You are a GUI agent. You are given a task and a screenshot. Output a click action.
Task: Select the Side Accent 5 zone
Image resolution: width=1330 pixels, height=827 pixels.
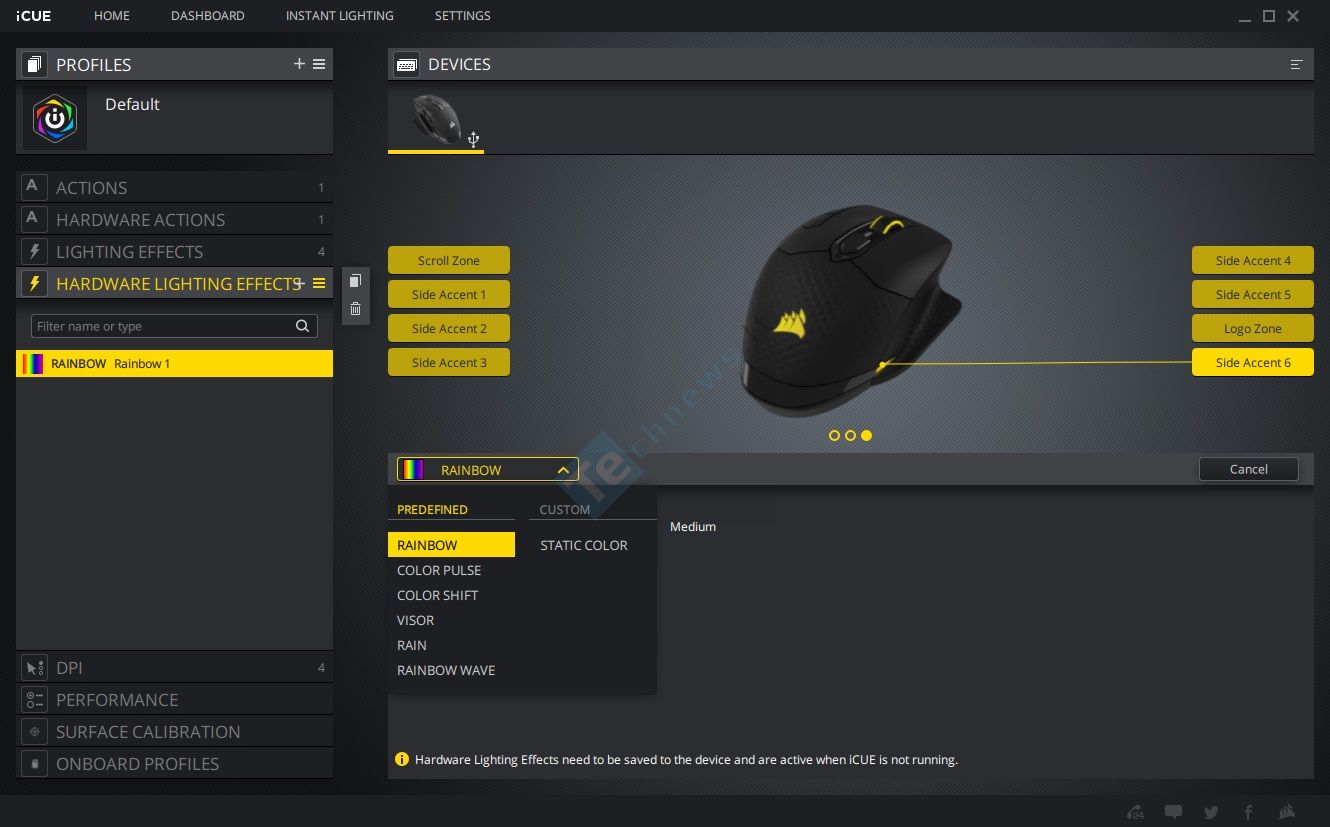click(x=1253, y=294)
